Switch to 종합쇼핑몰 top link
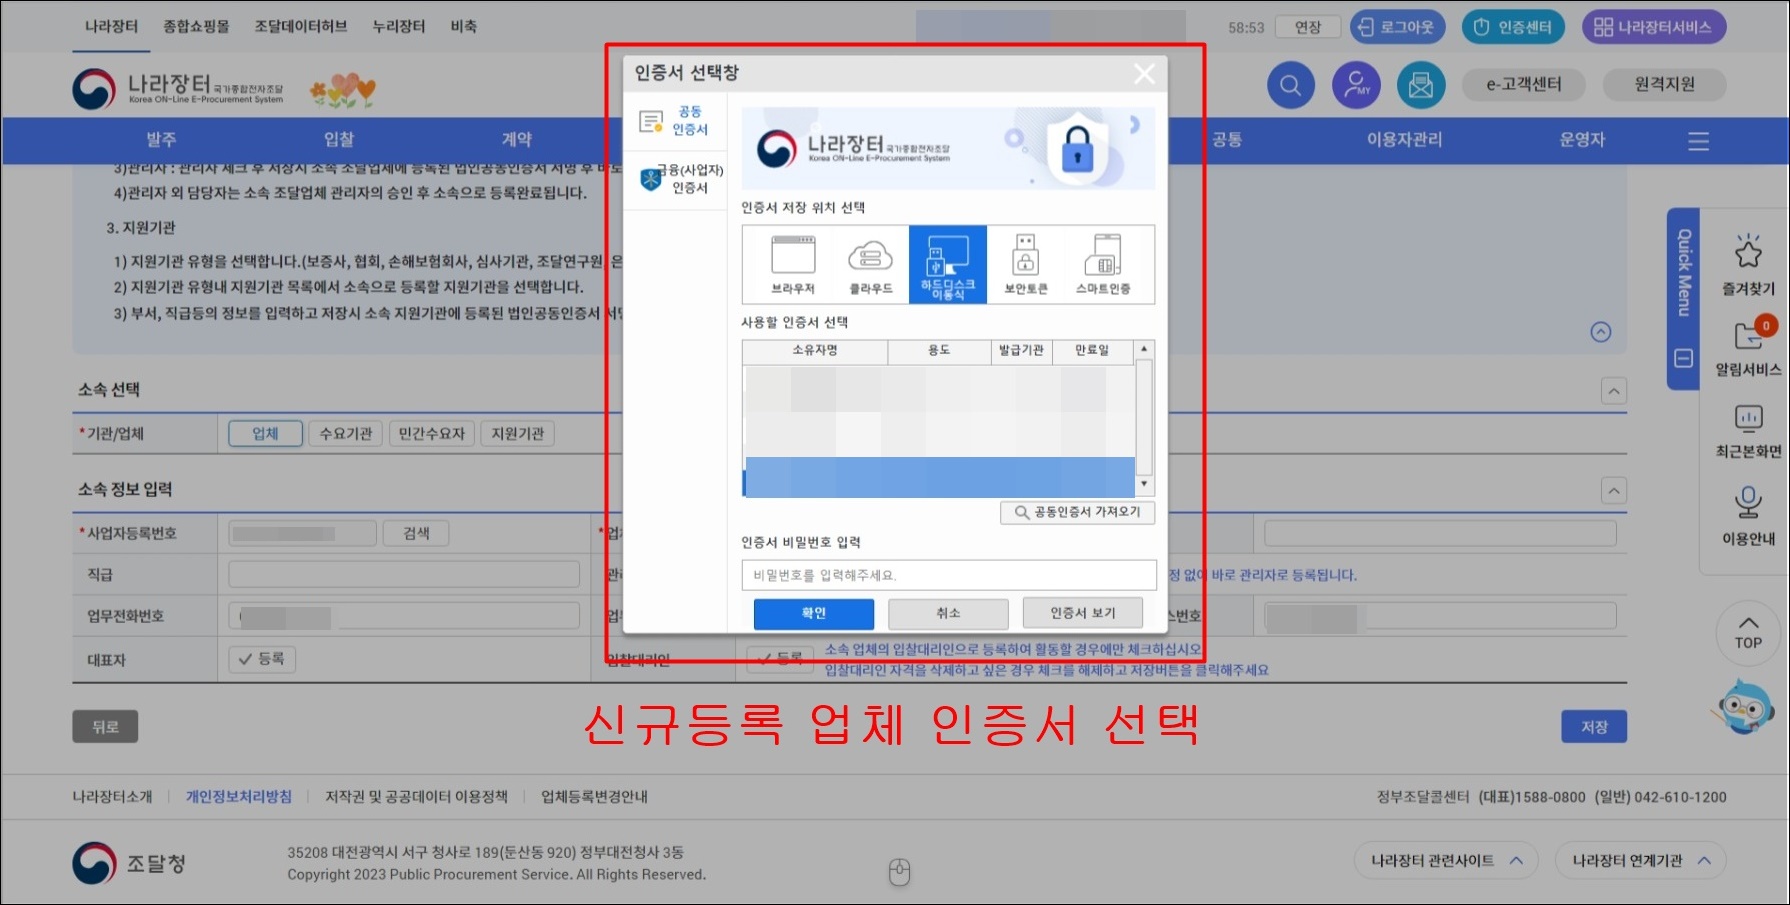The width and height of the screenshot is (1790, 905). click(x=196, y=26)
